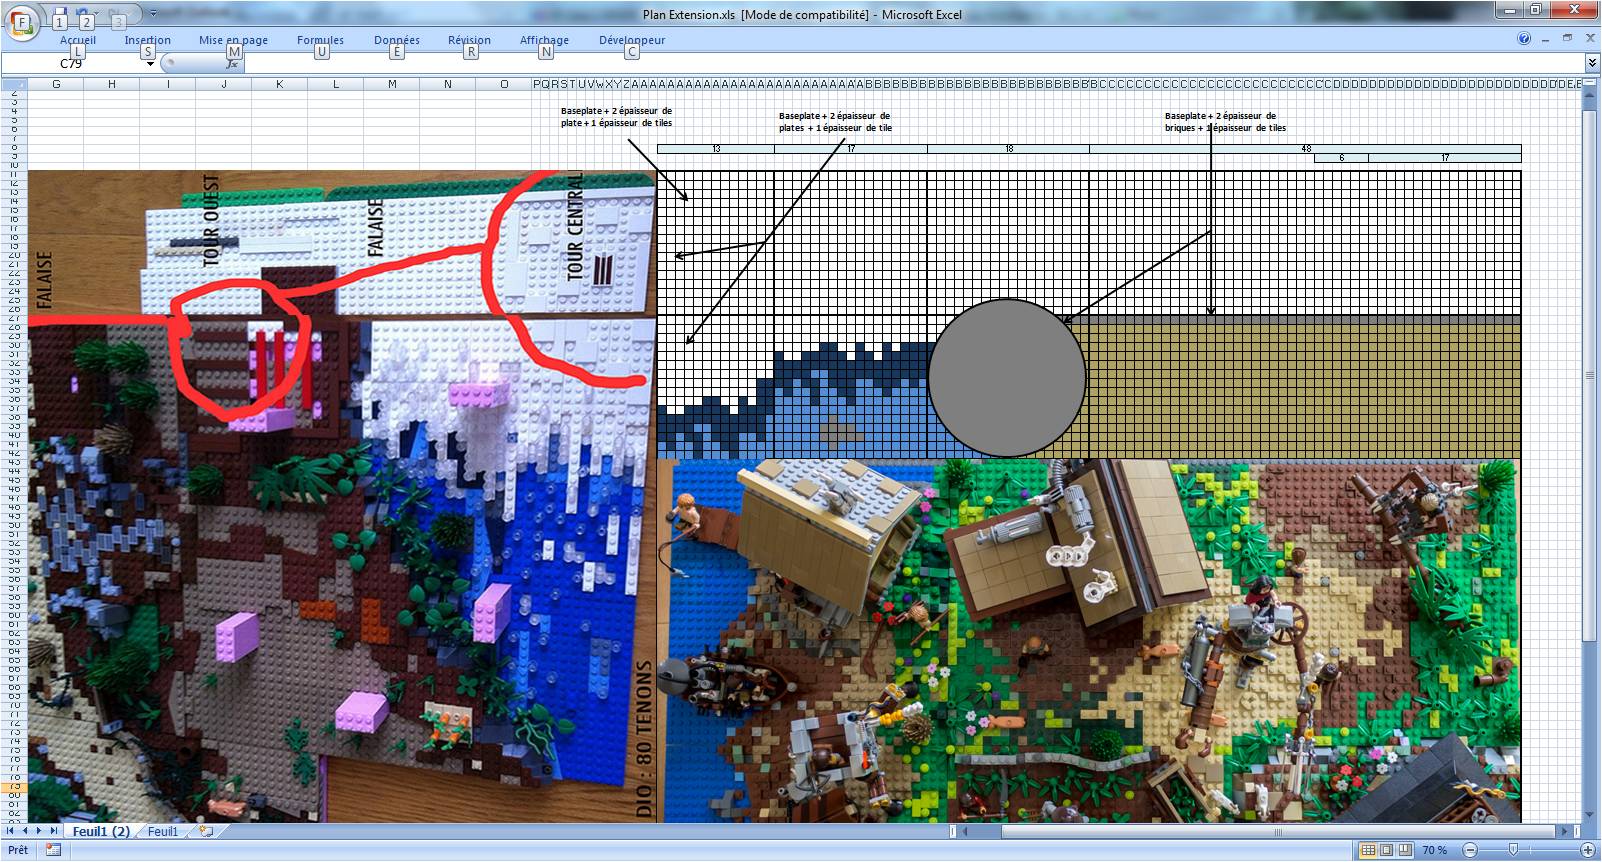Jump to last sheet navigation arrow

[x=53, y=831]
